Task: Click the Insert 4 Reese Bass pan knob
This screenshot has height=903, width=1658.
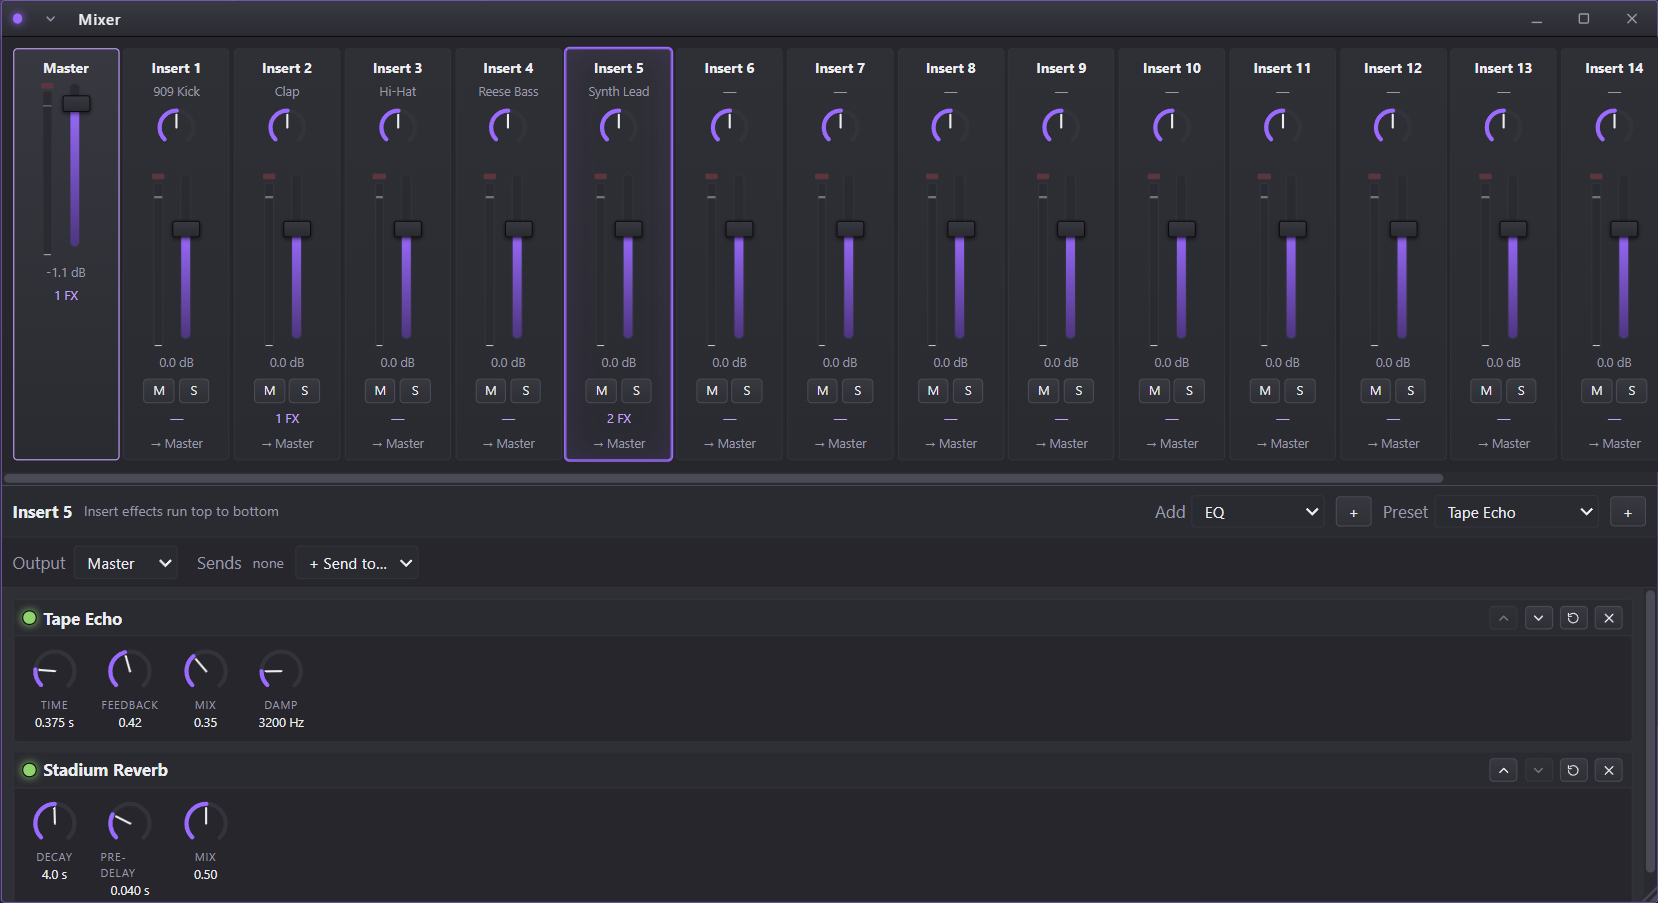Action: (508, 127)
